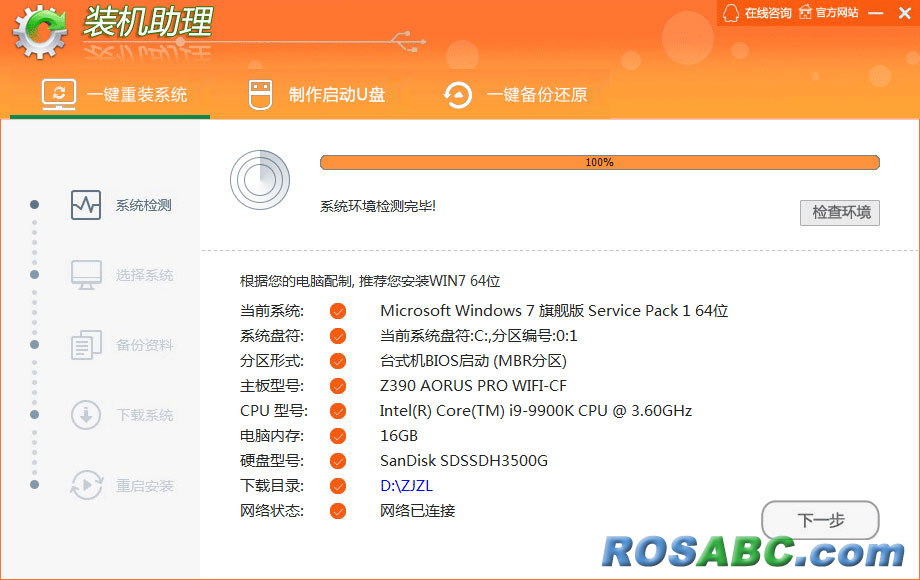The image size is (920, 580).
Task: Click the SanDisk SDSSDH3500G disk text
Action: click(464, 461)
